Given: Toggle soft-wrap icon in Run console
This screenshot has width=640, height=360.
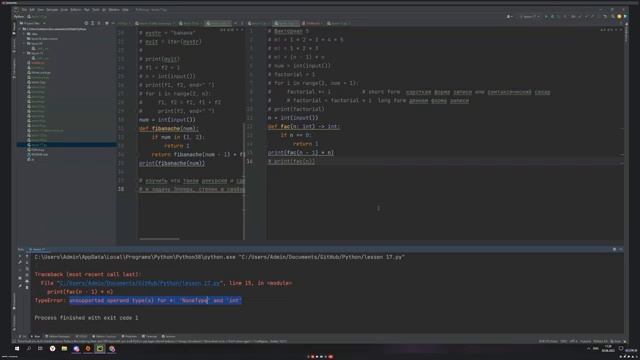Looking at the screenshot, I should (x=27, y=269).
